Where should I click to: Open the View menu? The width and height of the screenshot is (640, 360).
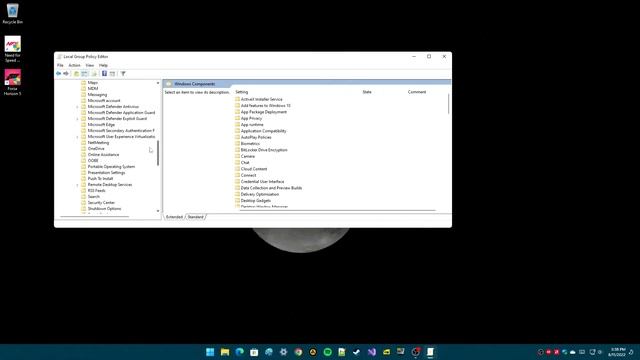point(90,65)
